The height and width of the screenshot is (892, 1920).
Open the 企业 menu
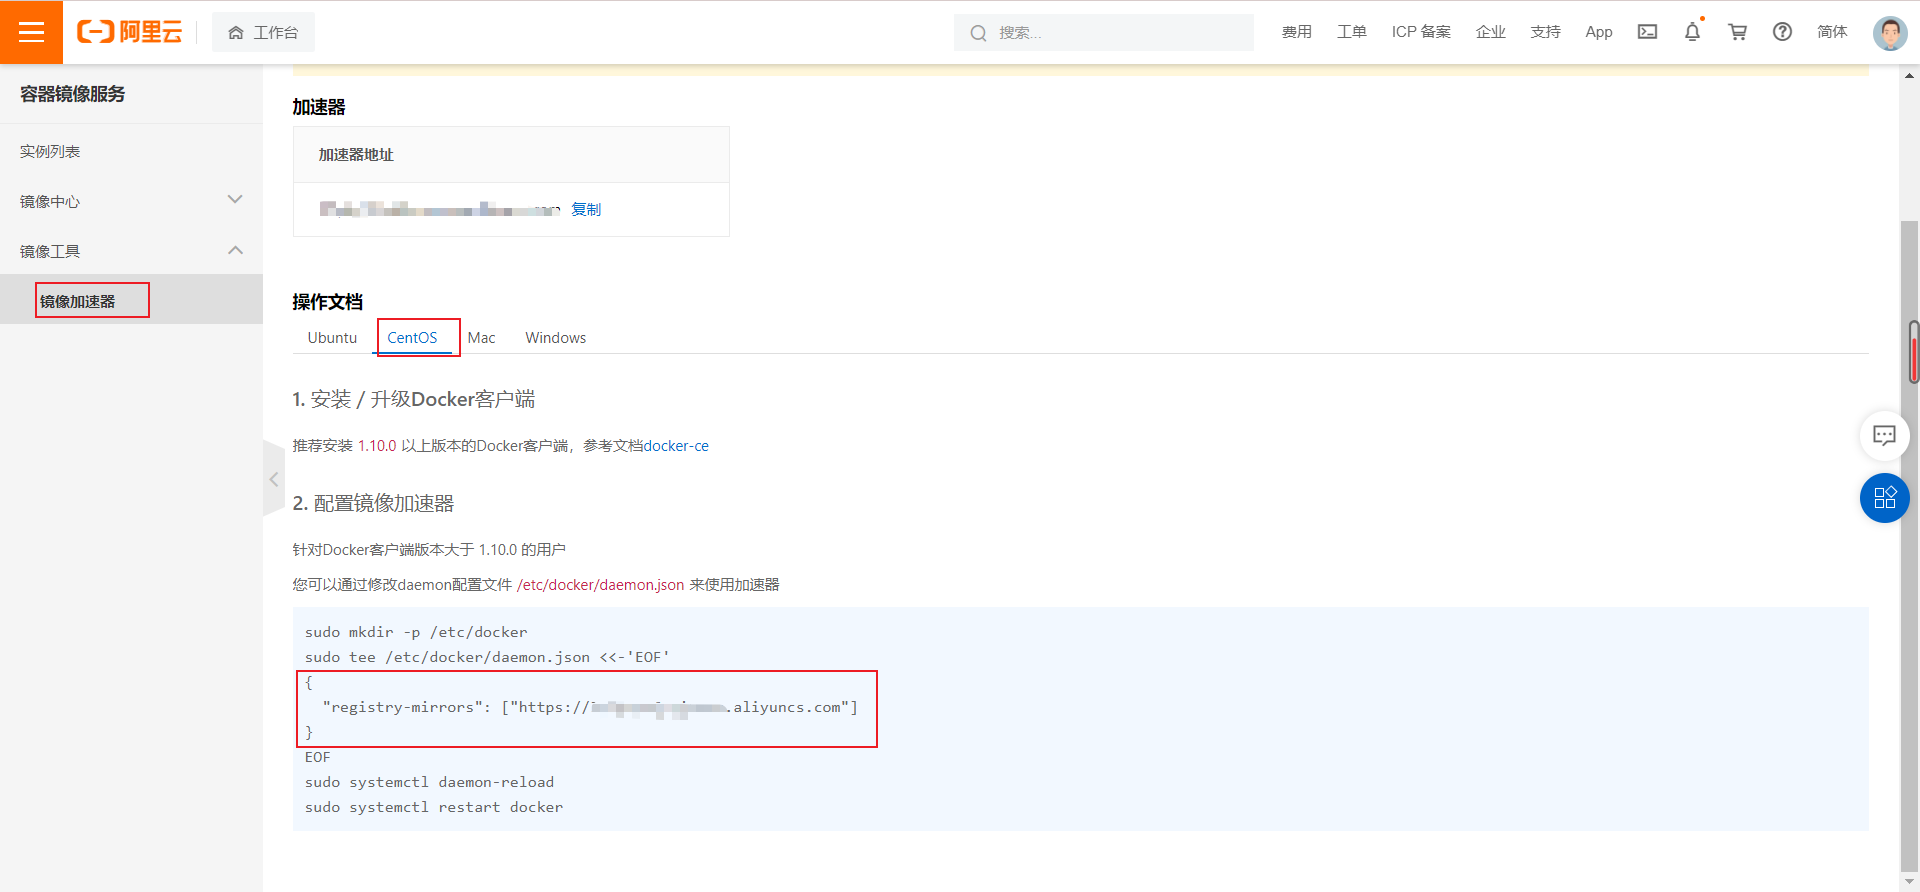pos(1490,32)
